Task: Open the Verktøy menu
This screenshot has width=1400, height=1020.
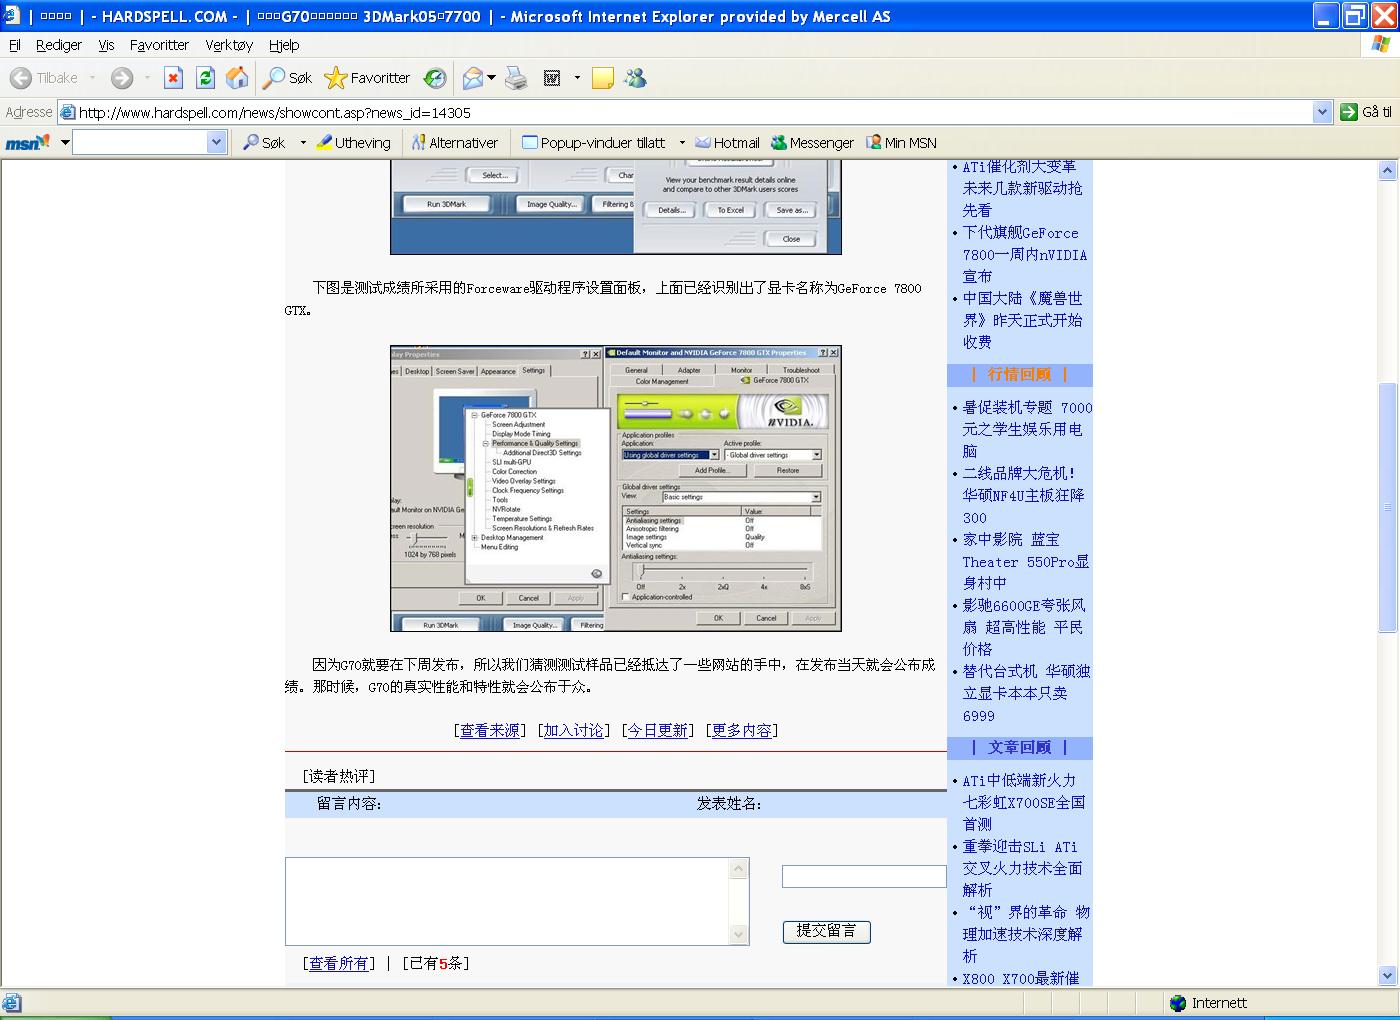Action: point(229,45)
